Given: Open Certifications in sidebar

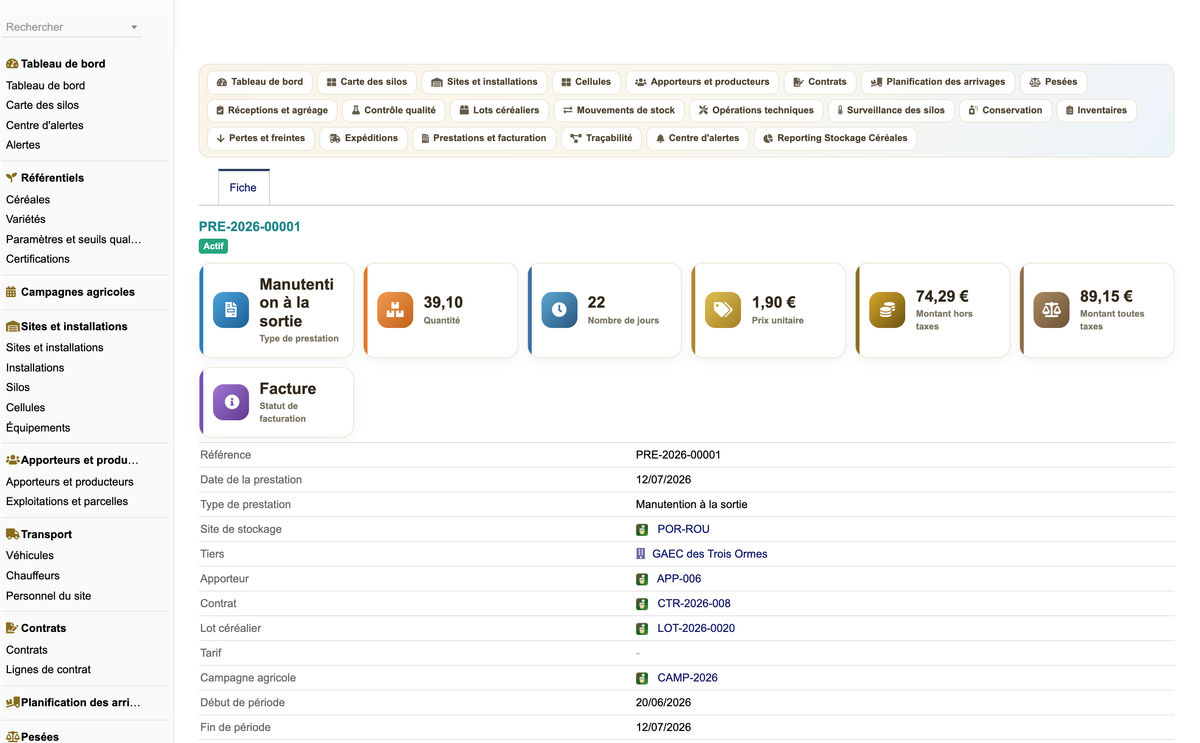Looking at the screenshot, I should (38, 259).
